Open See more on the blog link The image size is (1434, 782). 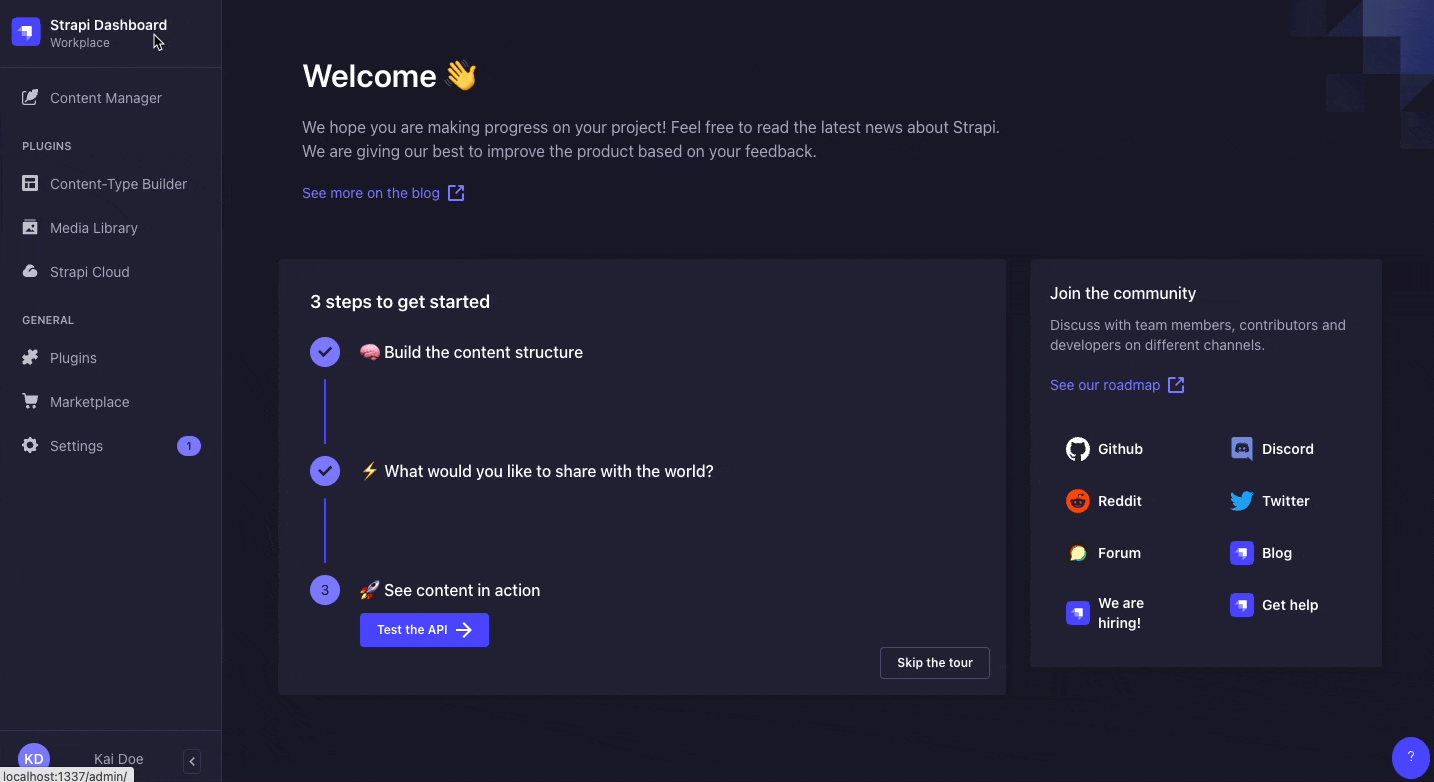pyautogui.click(x=371, y=193)
